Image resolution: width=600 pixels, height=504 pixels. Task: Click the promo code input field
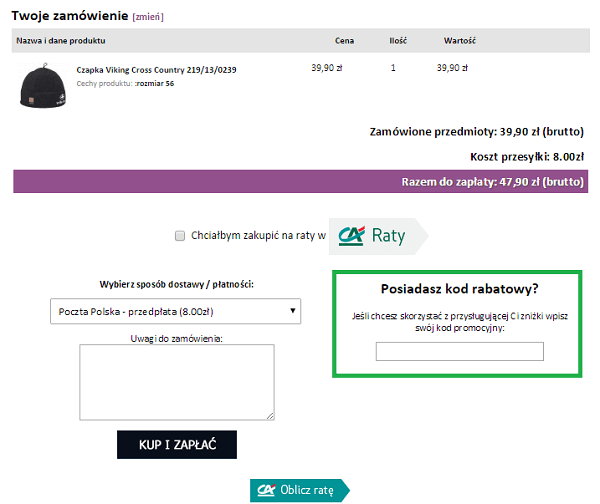459,351
